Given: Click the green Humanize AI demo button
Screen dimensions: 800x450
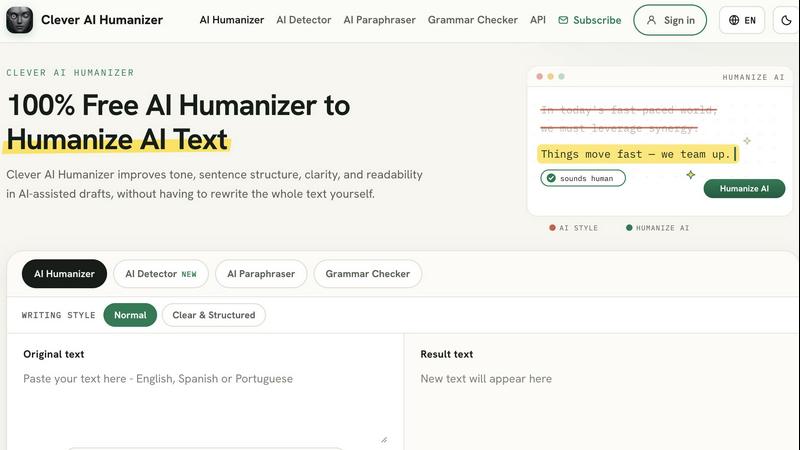Looking at the screenshot, I should pos(744,188).
